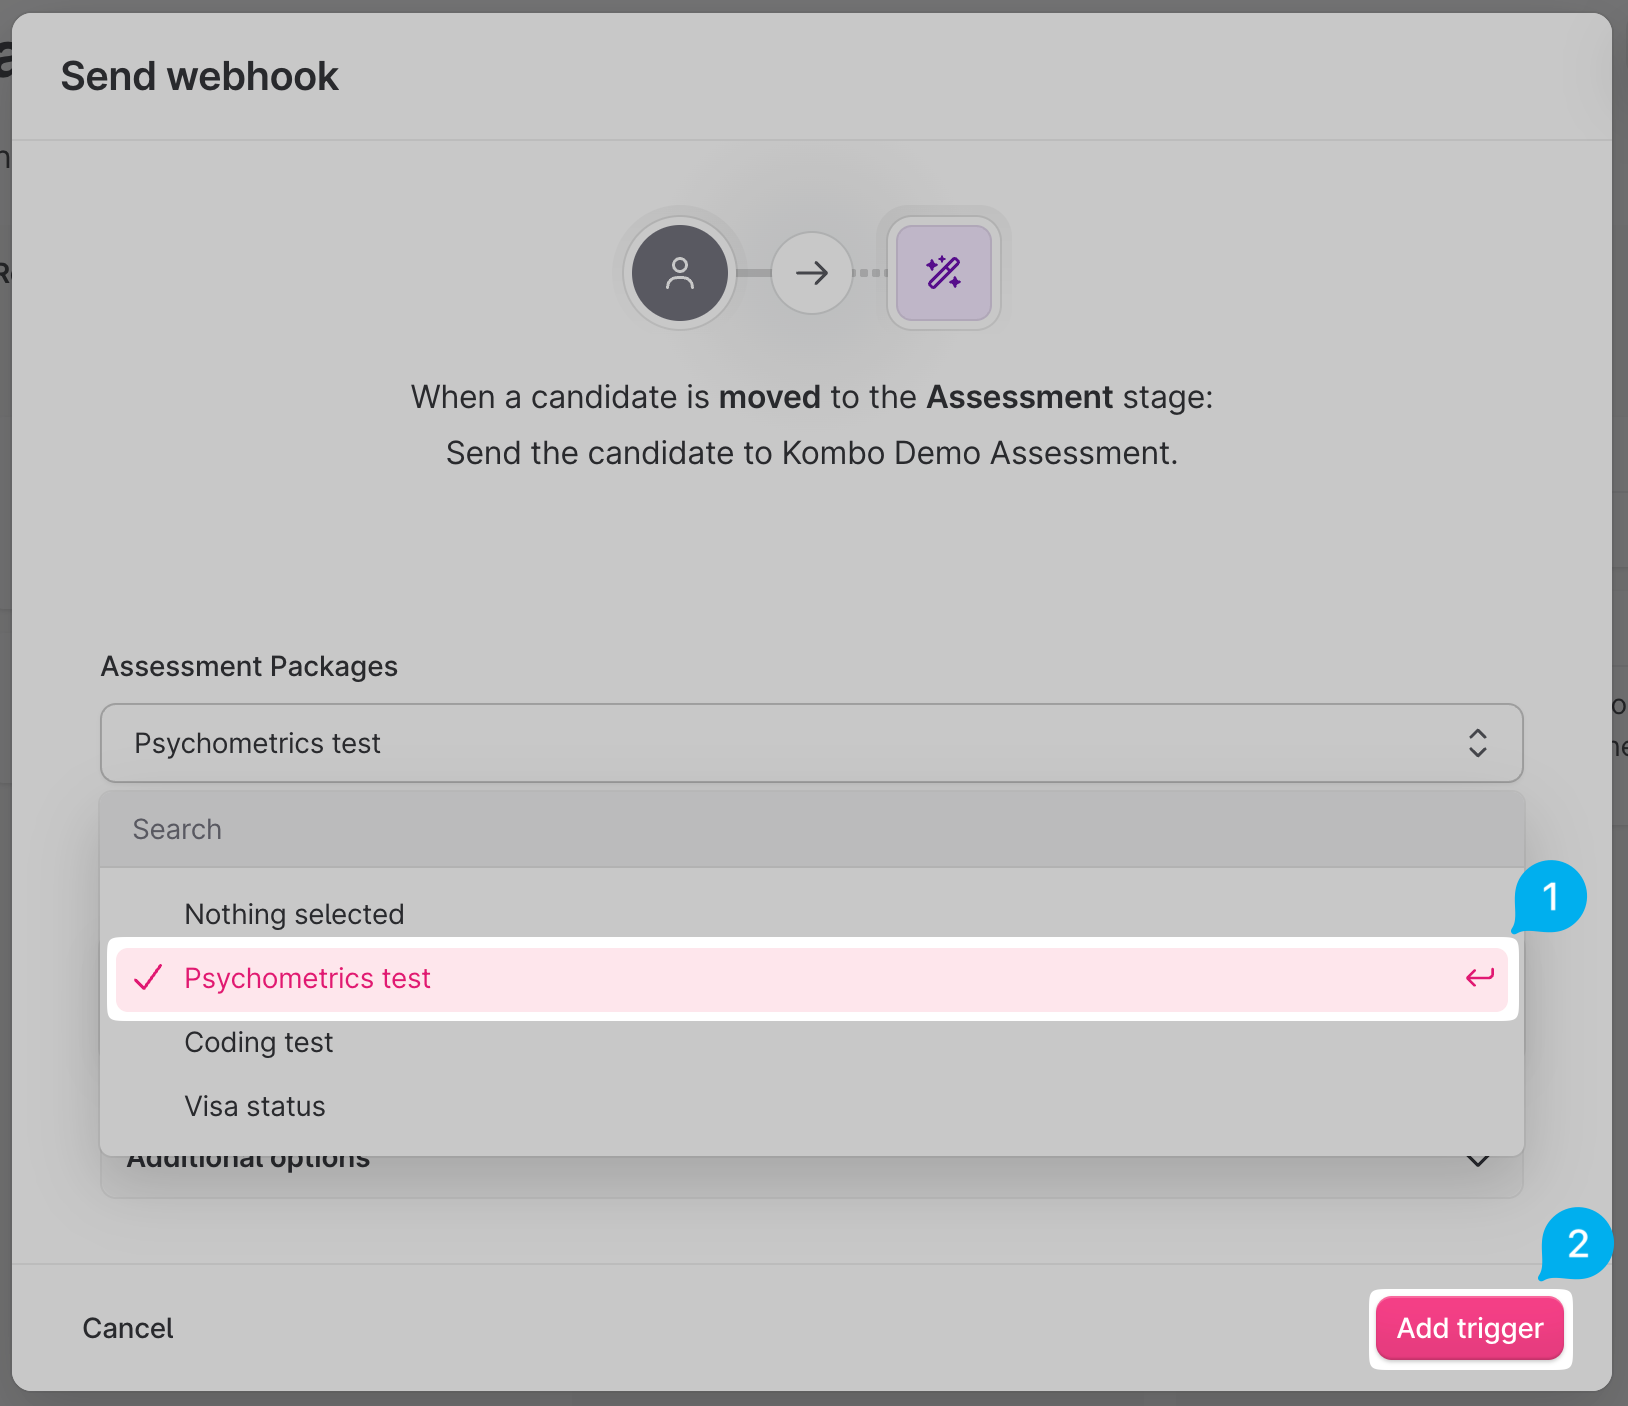Viewport: 1628px width, 1406px height.
Task: Select the Visa status option
Action: tap(255, 1106)
